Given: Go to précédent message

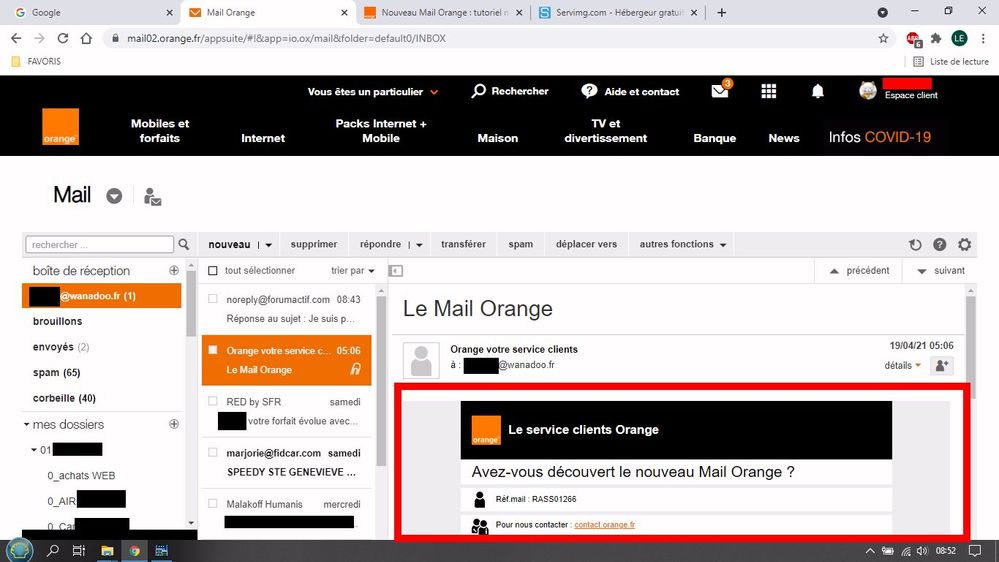Looking at the screenshot, I should pyautogui.click(x=859, y=271).
